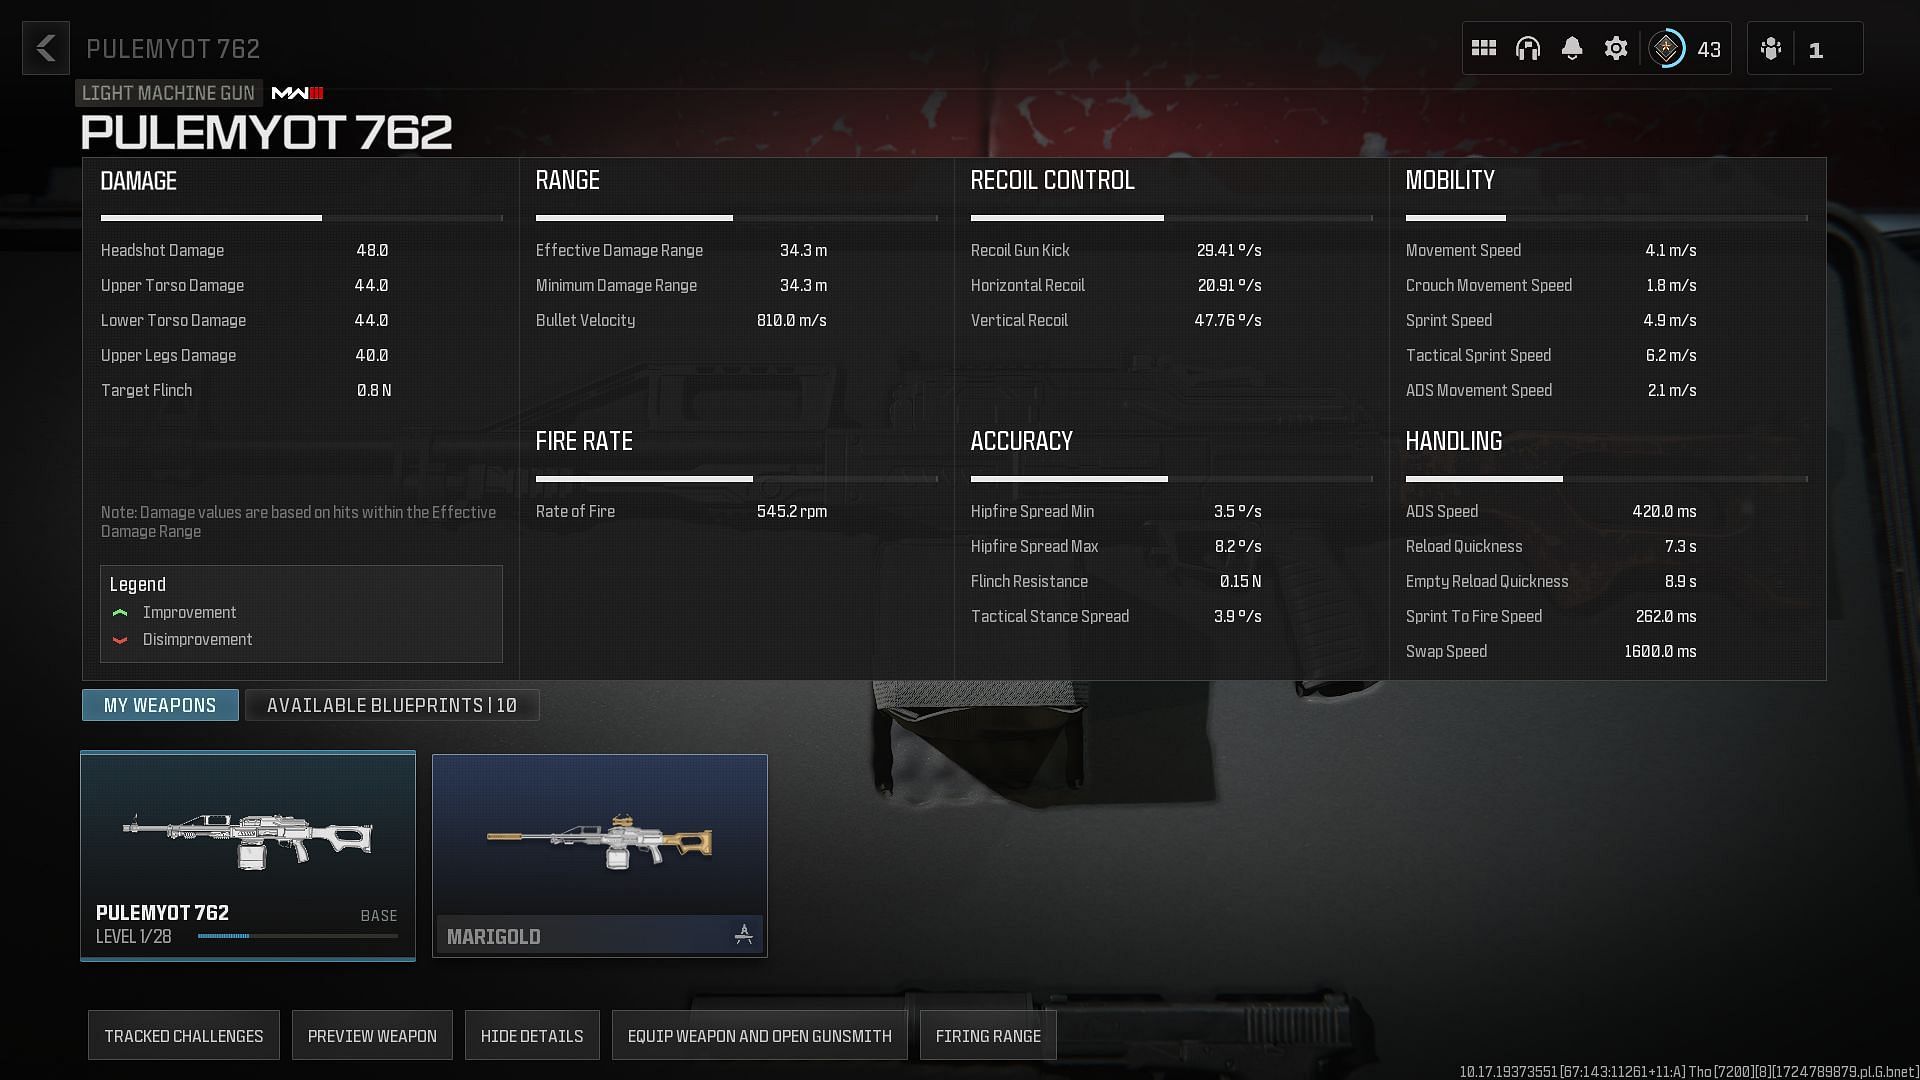Image resolution: width=1920 pixels, height=1080 pixels.
Task: Click the MARIGOLD blueprint thumbnail
Action: point(599,853)
